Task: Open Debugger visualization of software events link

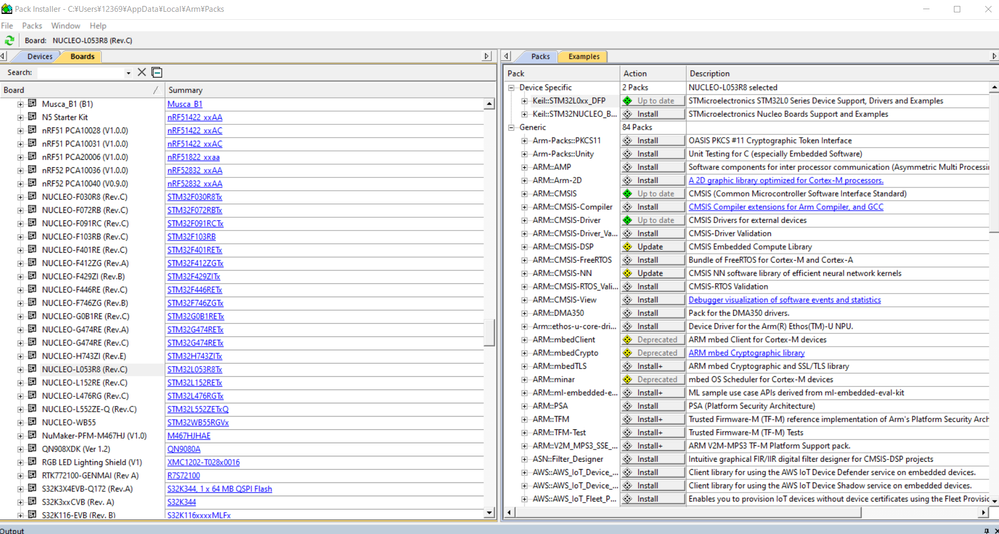Action: pyautogui.click(x=785, y=300)
